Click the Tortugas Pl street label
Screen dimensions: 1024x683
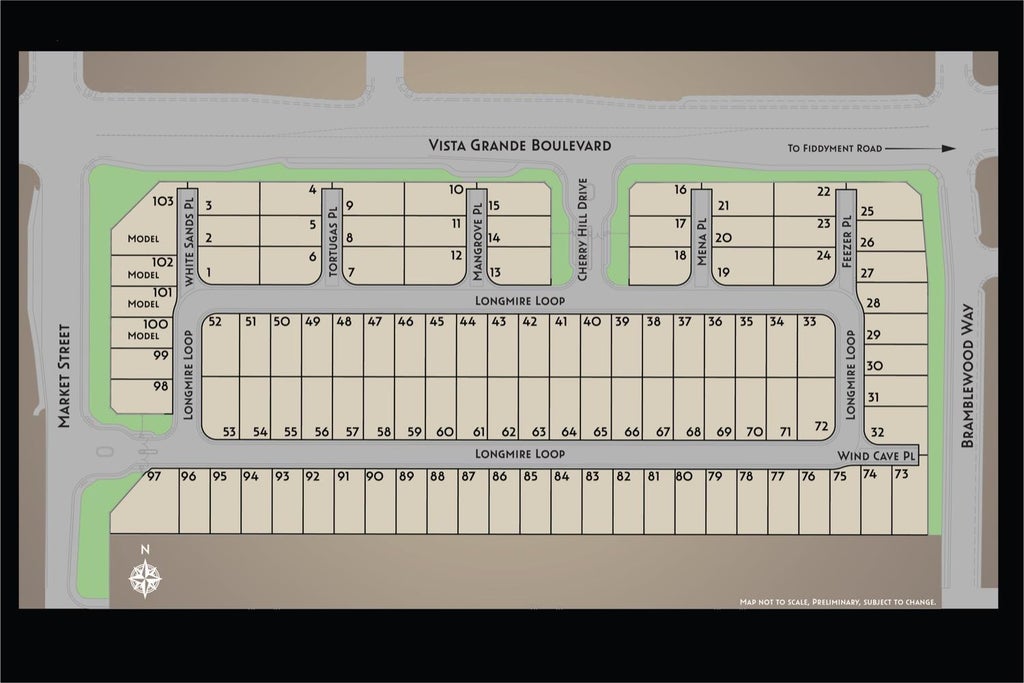coord(333,241)
